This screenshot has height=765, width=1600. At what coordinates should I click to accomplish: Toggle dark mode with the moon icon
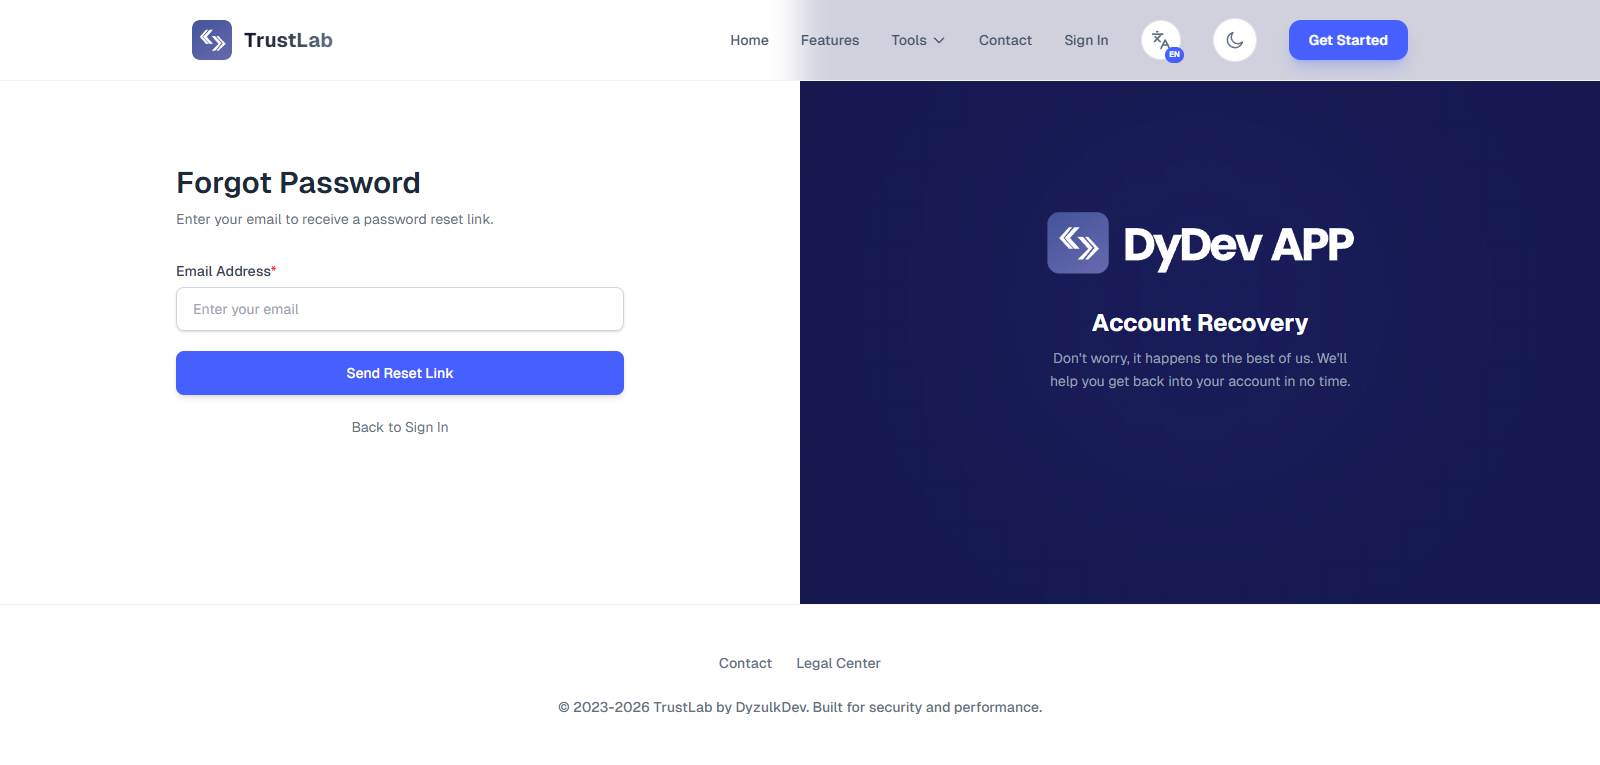point(1235,40)
